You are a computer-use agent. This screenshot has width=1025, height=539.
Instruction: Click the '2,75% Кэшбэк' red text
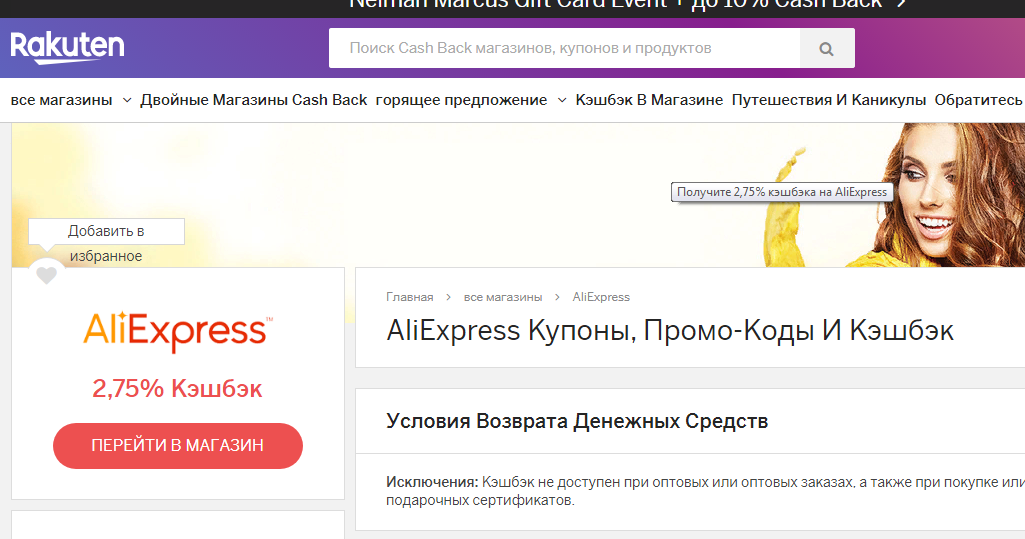(177, 389)
